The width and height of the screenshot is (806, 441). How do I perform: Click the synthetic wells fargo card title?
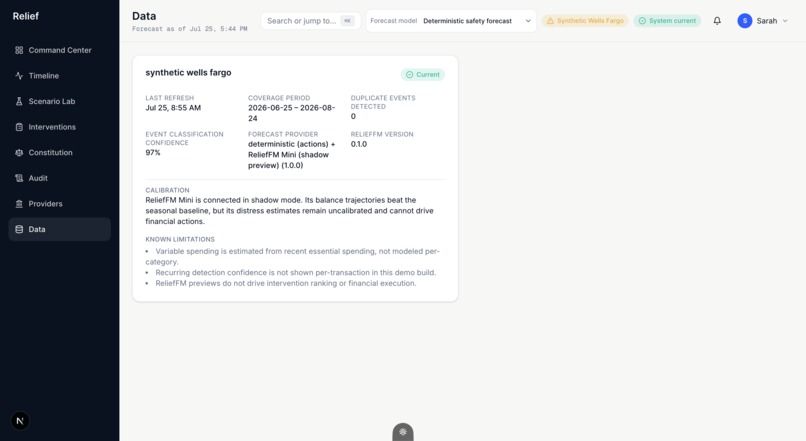click(x=188, y=72)
